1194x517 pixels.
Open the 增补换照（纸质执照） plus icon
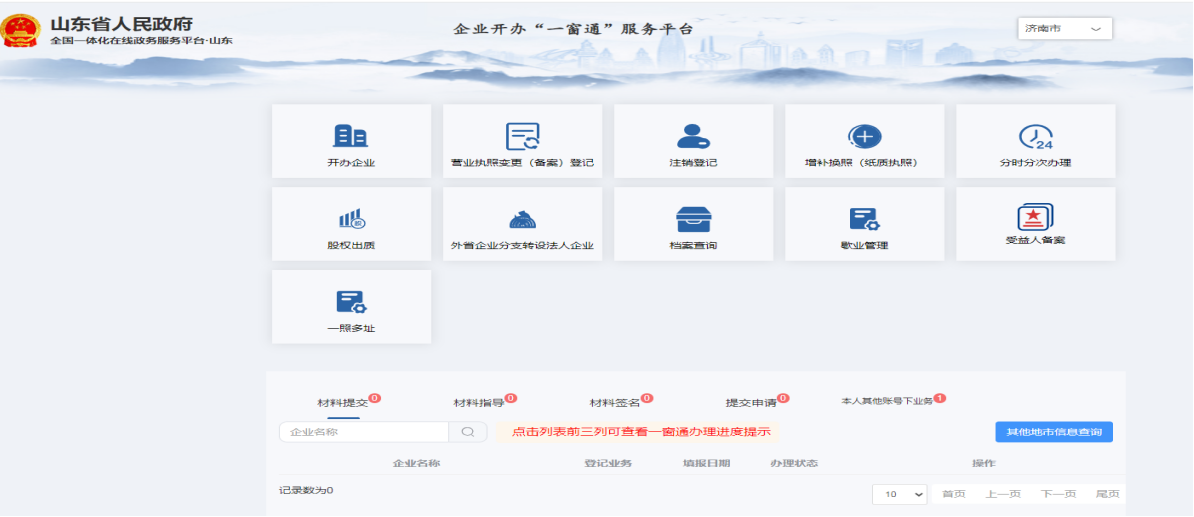click(x=864, y=136)
